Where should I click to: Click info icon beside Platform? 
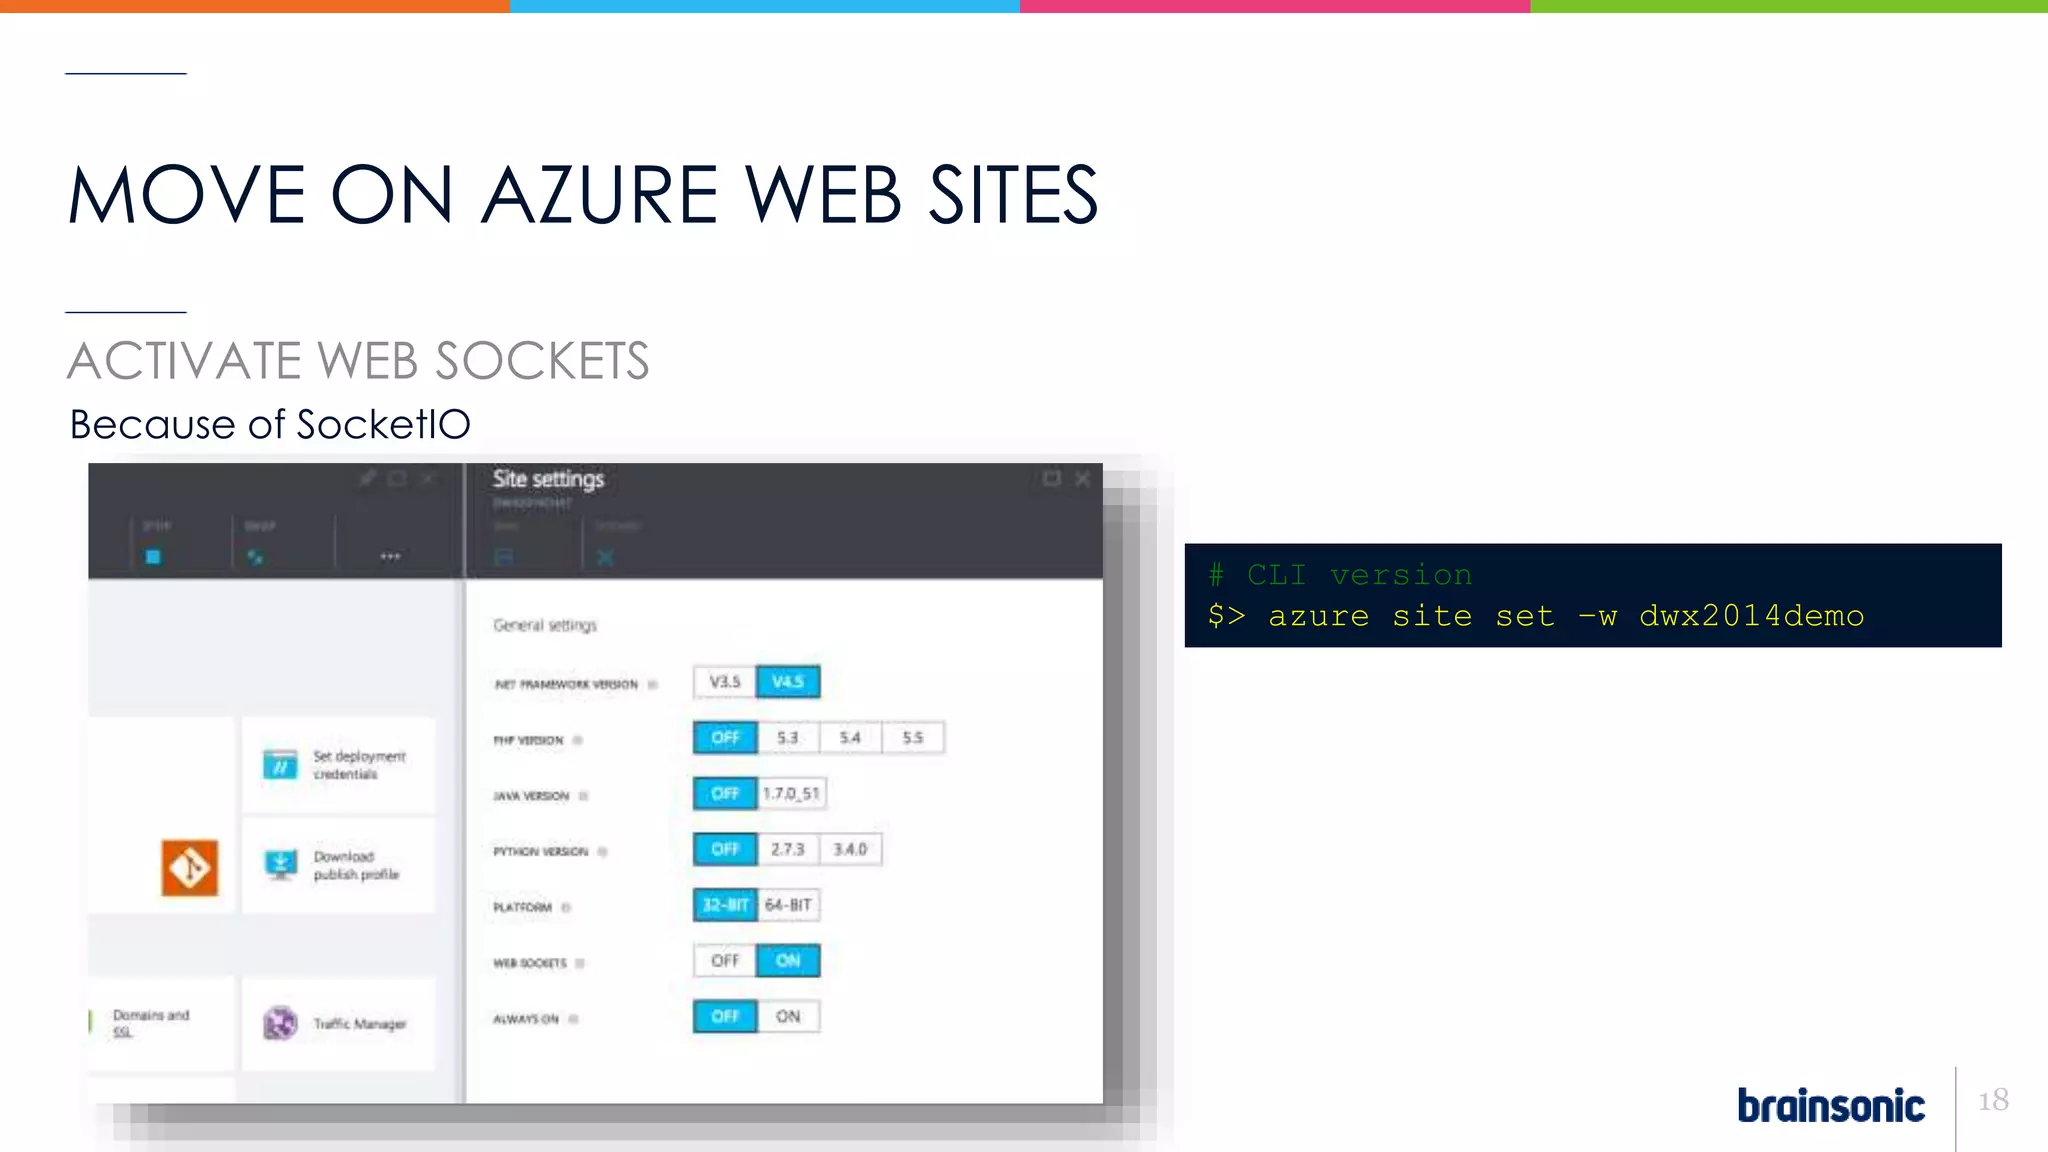[566, 908]
